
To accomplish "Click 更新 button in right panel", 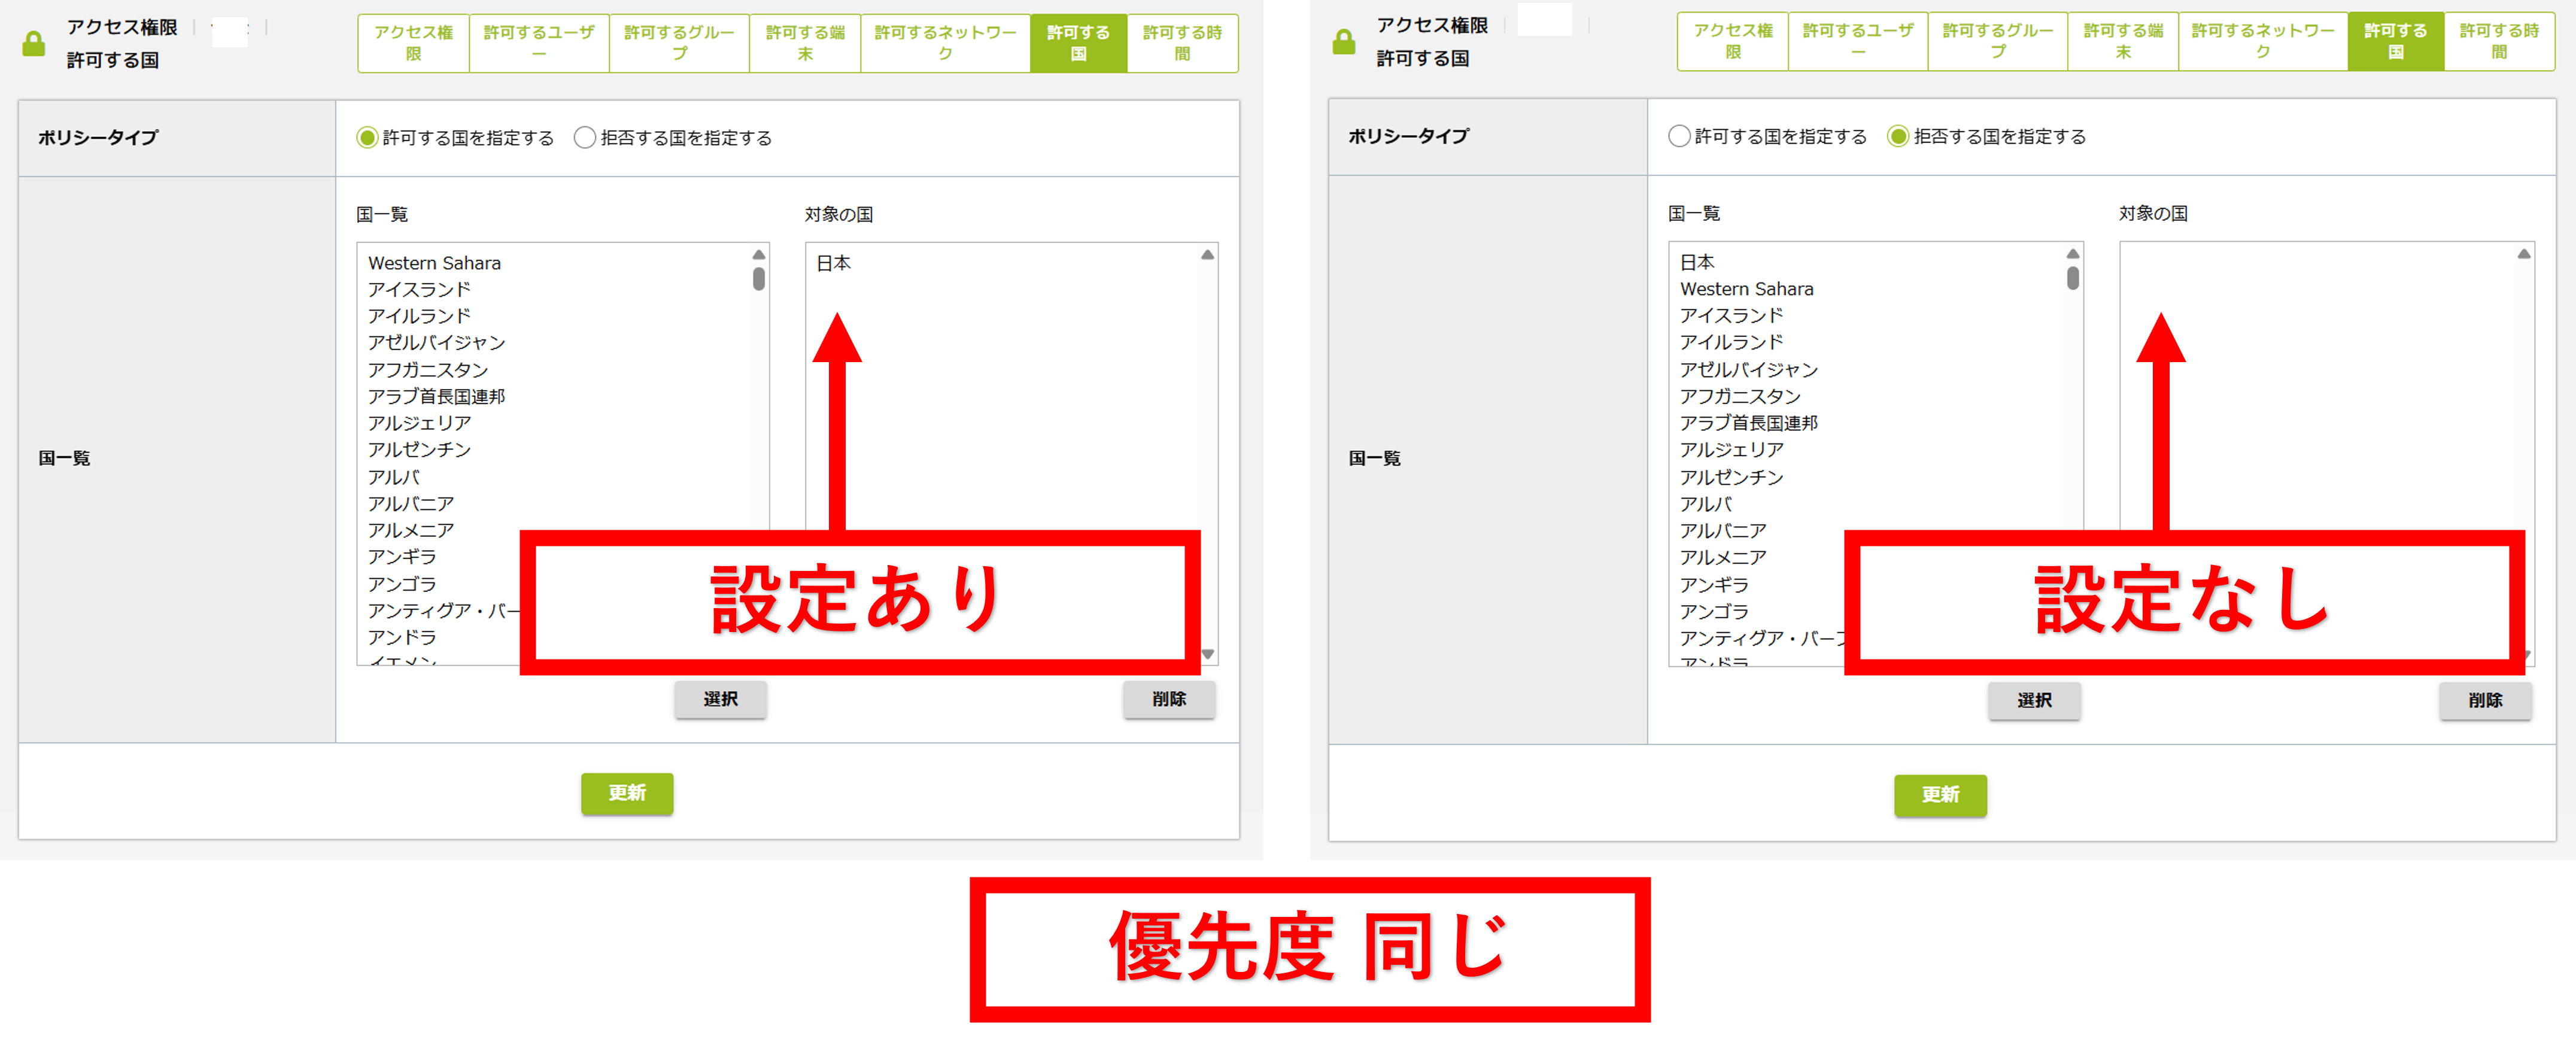I will pyautogui.click(x=1940, y=795).
